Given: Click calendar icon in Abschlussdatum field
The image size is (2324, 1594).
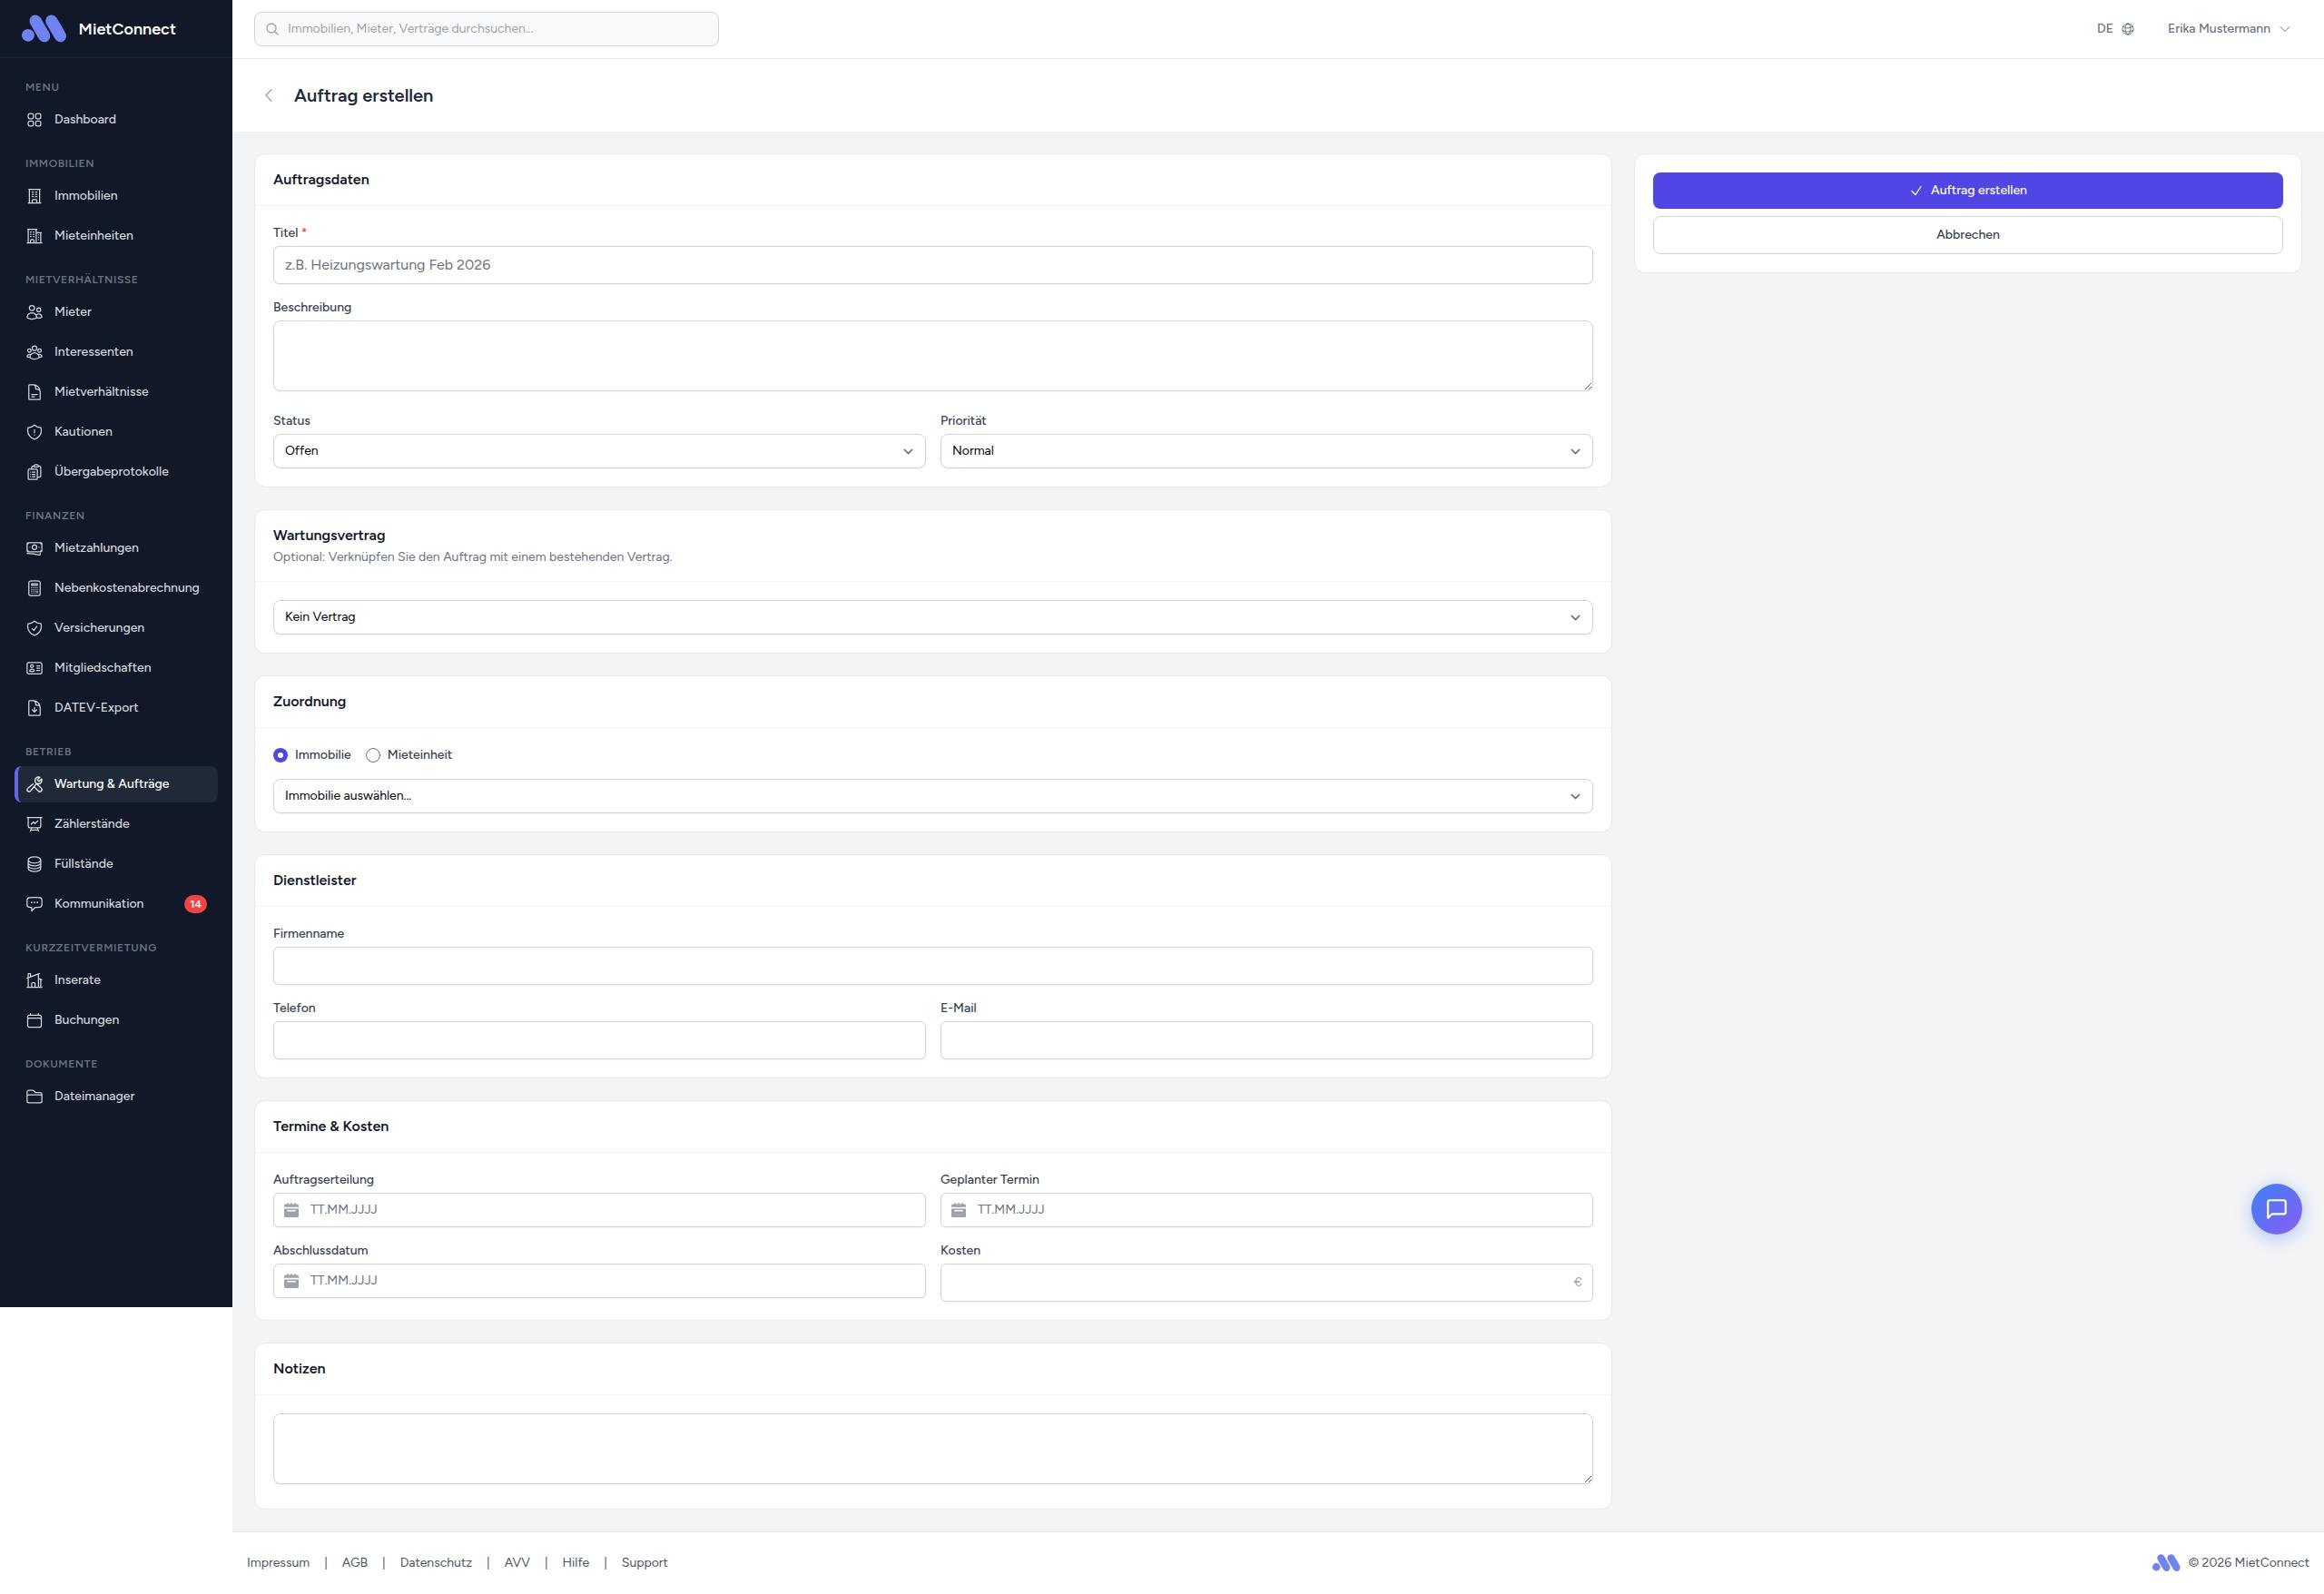Looking at the screenshot, I should tap(291, 1281).
